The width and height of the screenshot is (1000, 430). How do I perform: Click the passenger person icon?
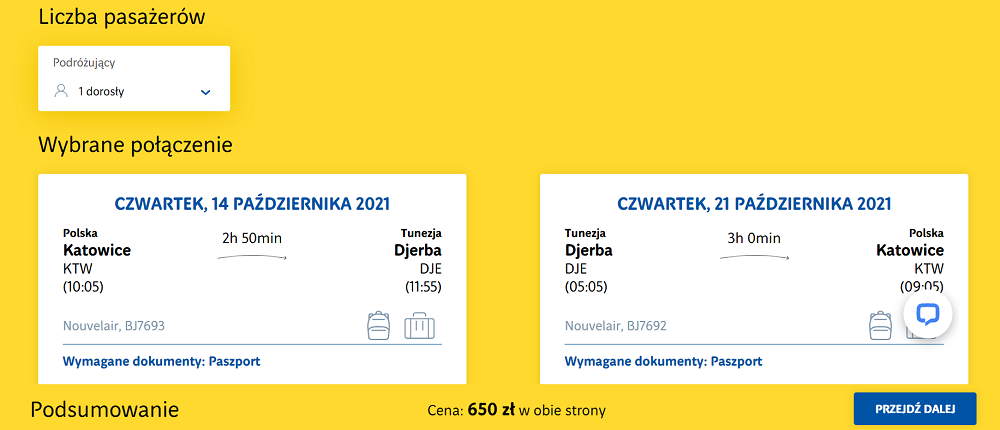pyautogui.click(x=61, y=91)
